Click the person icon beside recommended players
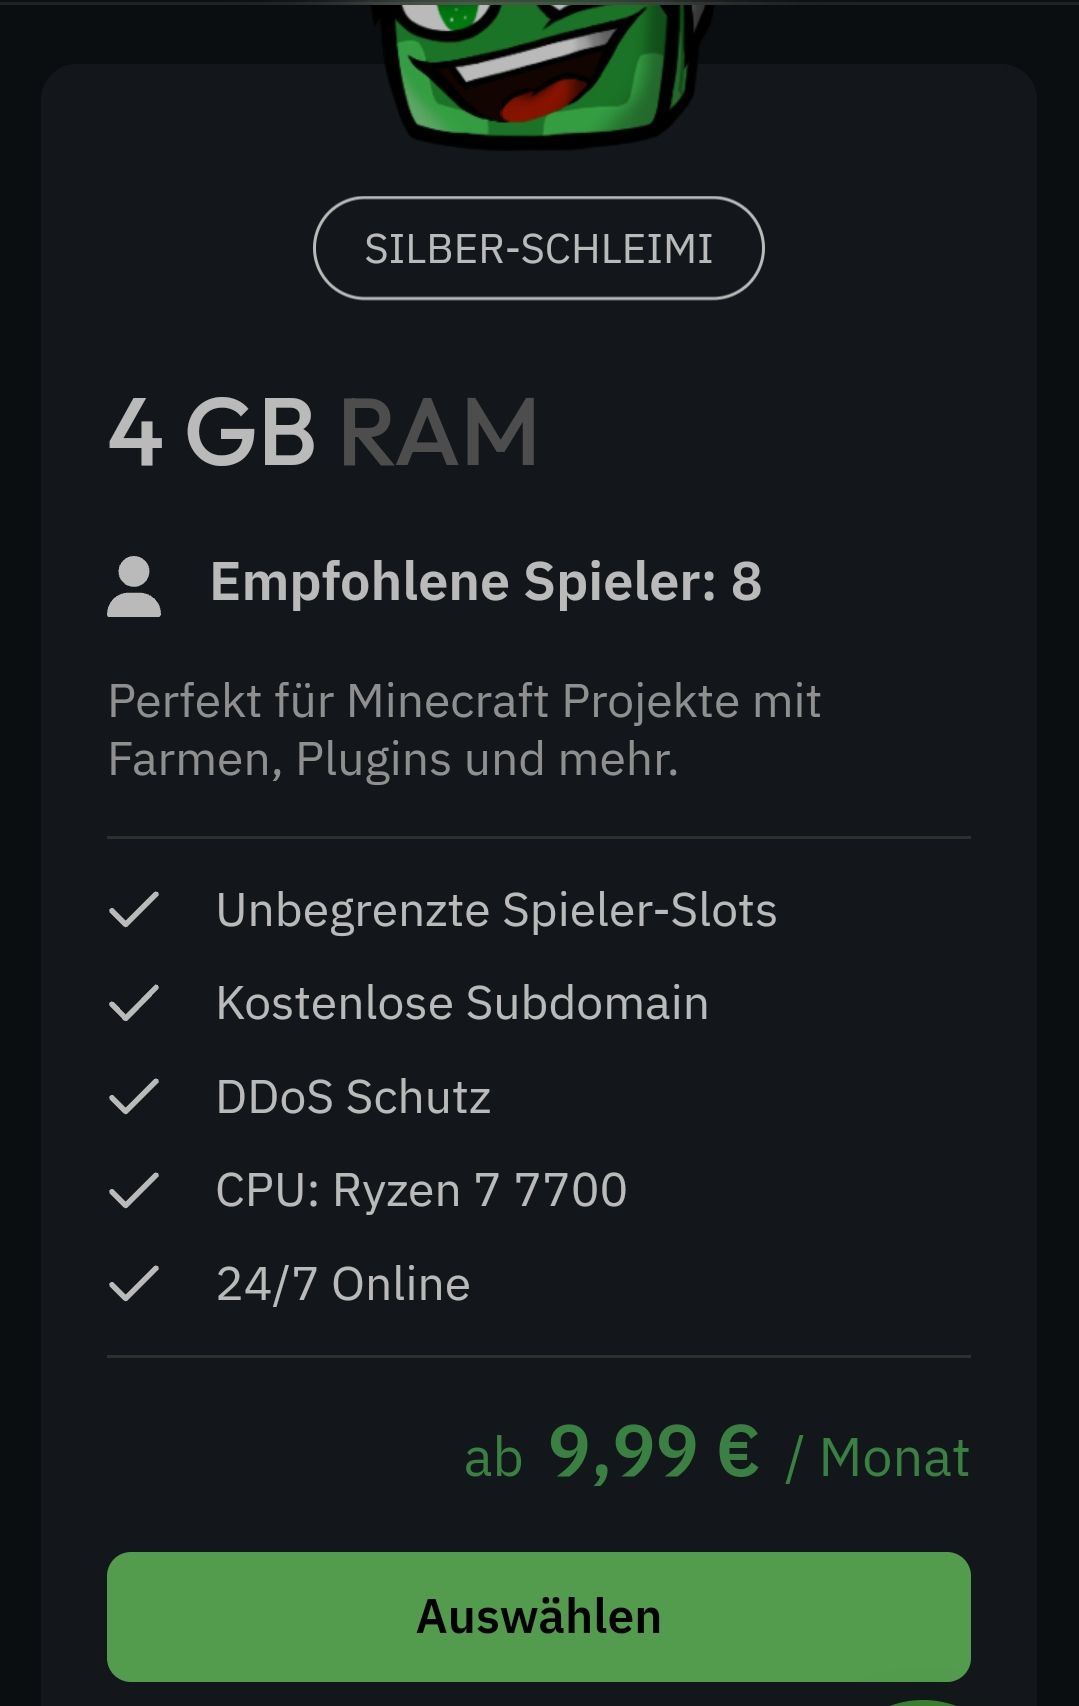Viewport: 1079px width, 1706px height. 134,586
